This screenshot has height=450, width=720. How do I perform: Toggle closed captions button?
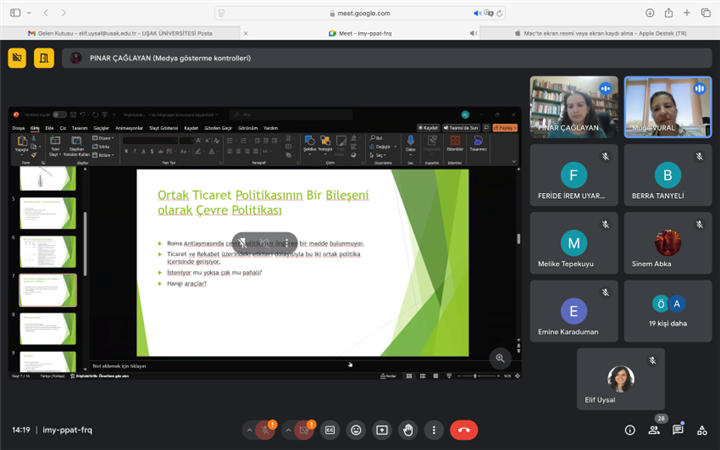pyautogui.click(x=329, y=430)
